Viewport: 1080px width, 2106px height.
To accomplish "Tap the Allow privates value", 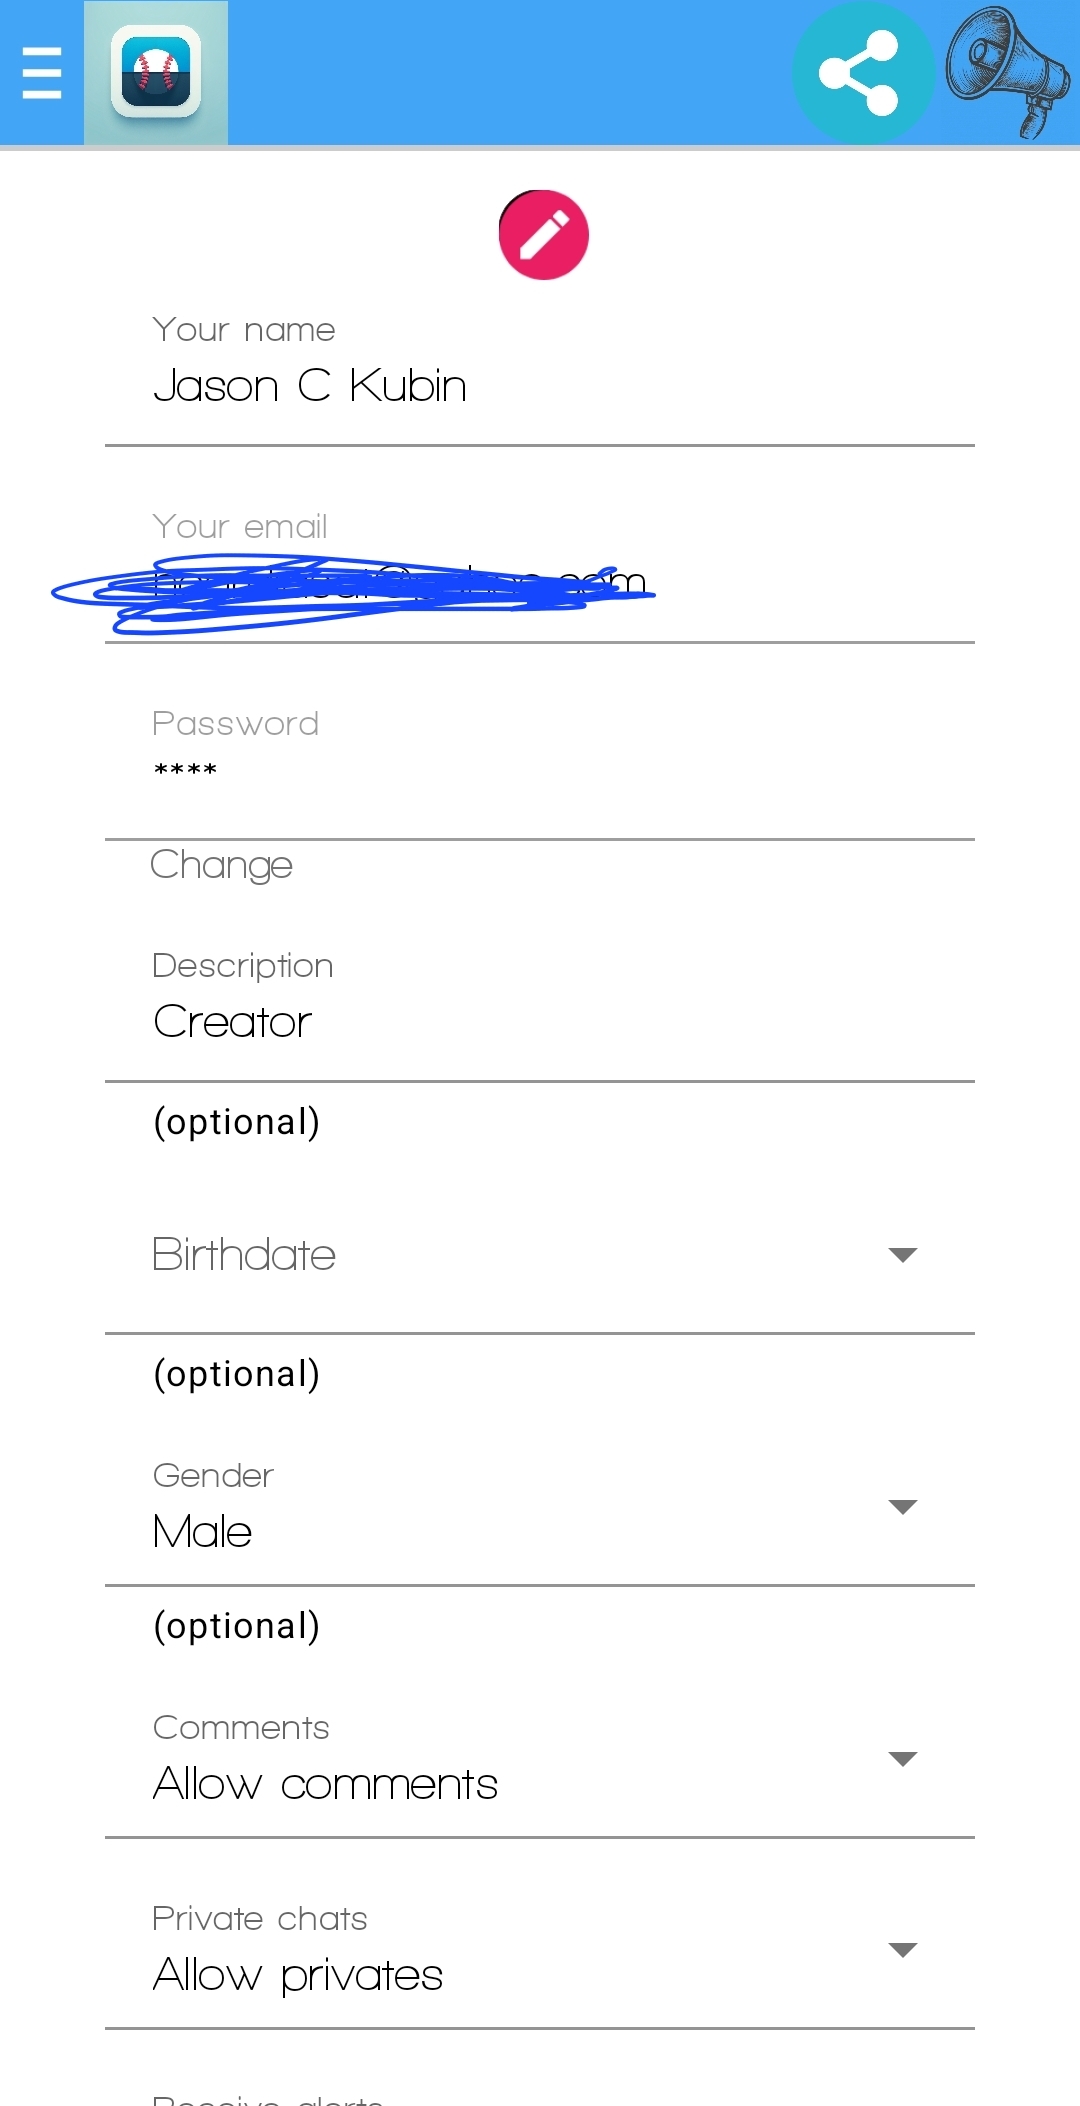I will click(x=298, y=1975).
